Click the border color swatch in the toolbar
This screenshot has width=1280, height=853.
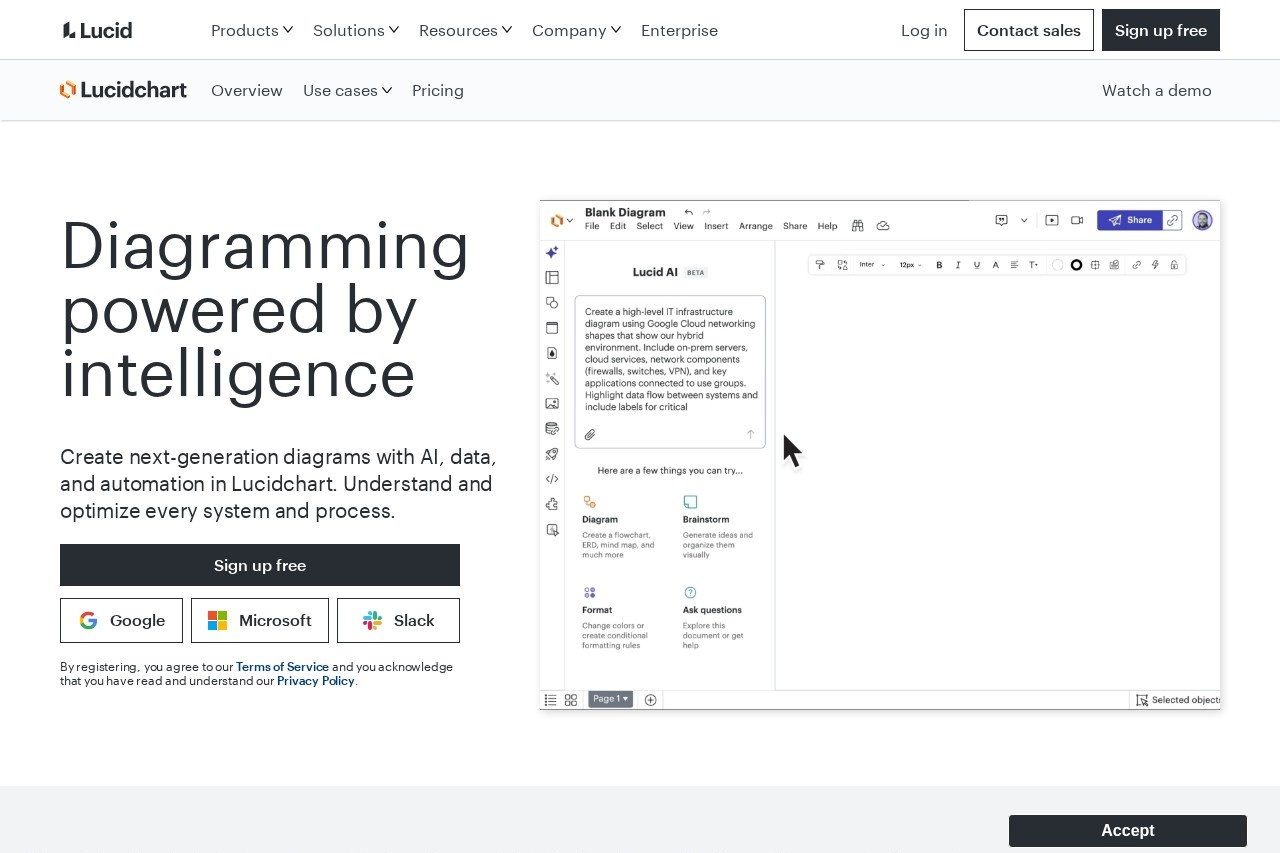1076,264
